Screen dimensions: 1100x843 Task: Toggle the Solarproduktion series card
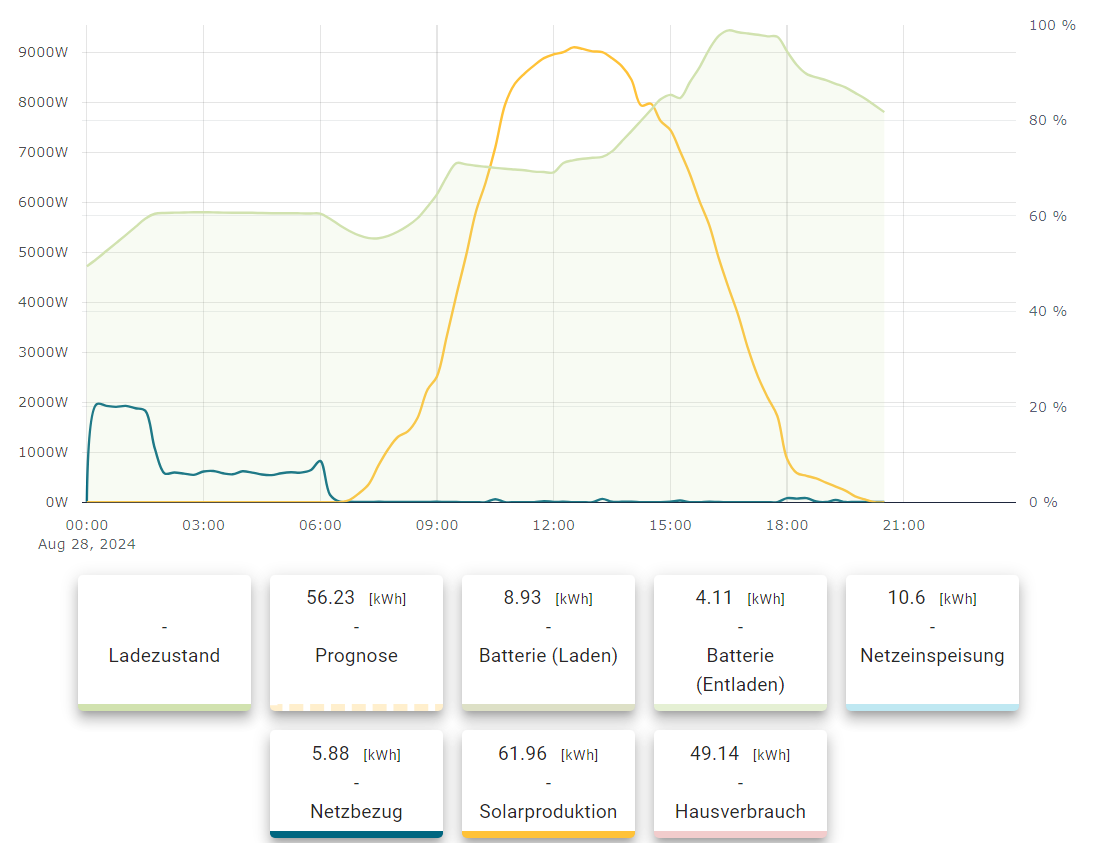coord(548,783)
